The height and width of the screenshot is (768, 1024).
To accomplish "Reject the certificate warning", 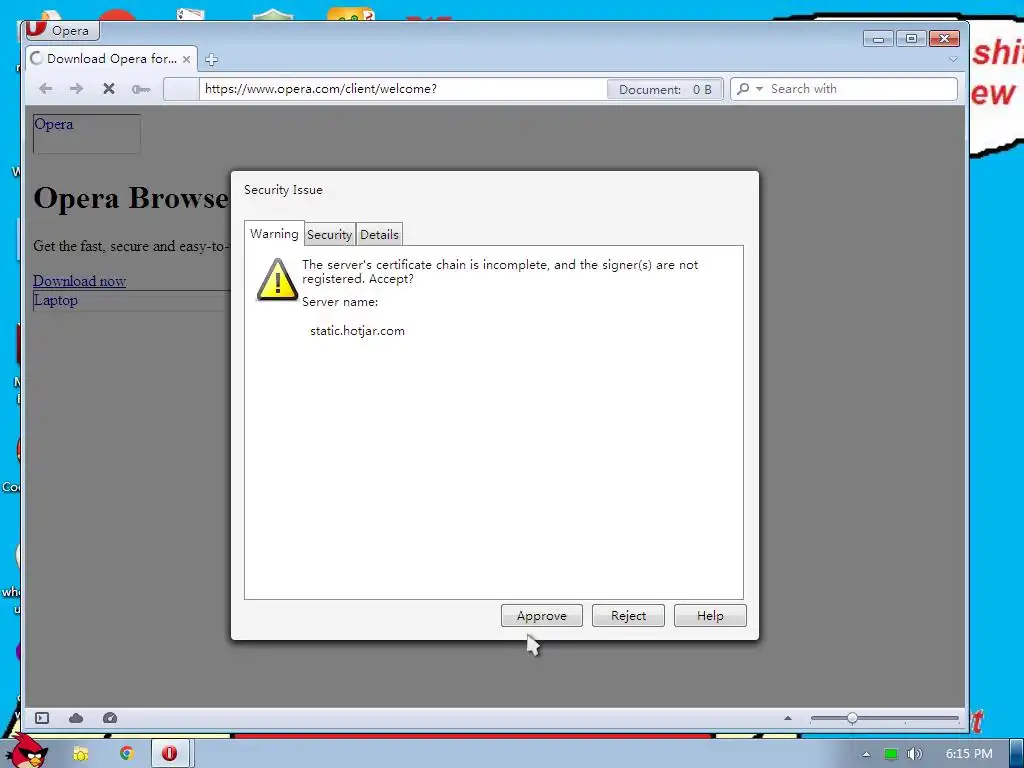I will click(628, 615).
